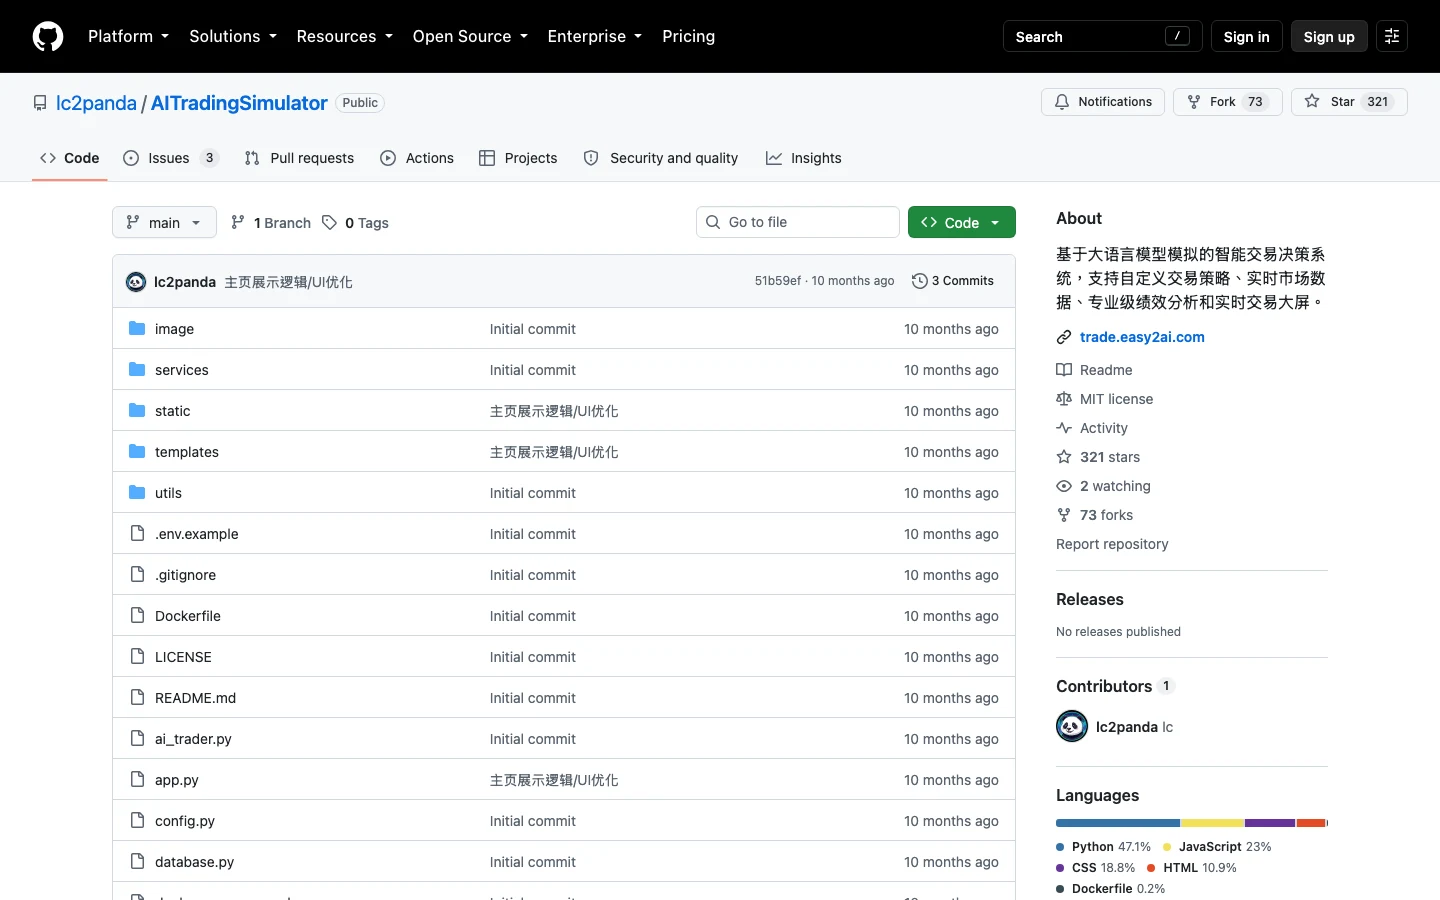Viewport: 1440px width, 900px height.
Task: Click the Go to file search field
Action: 798,222
